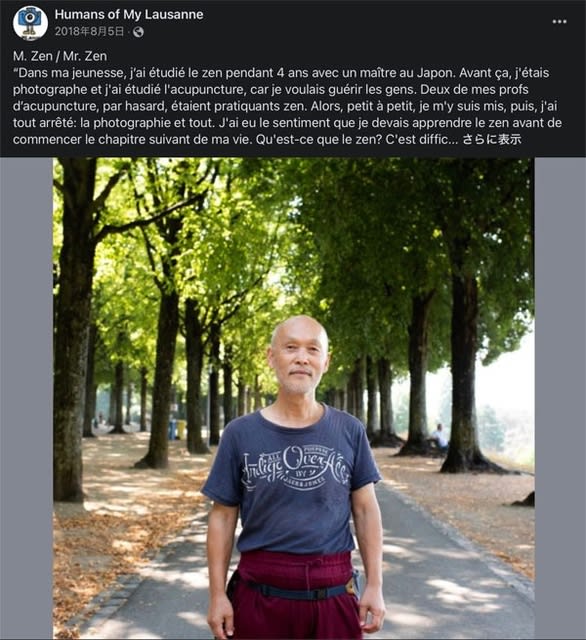Open the three-dot post options menu
The width and height of the screenshot is (586, 640).
tap(559, 22)
